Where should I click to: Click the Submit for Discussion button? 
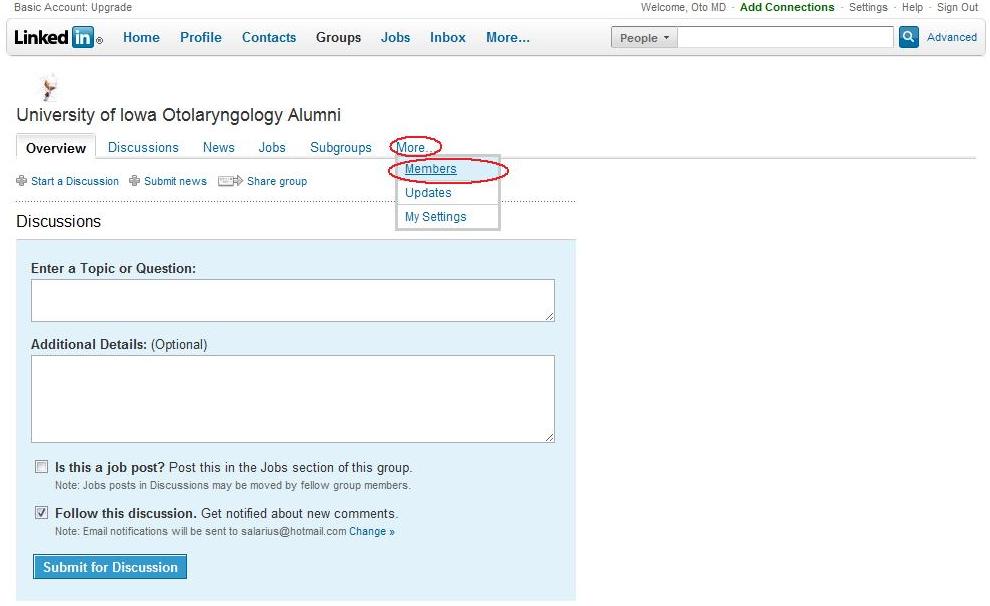[x=110, y=567]
